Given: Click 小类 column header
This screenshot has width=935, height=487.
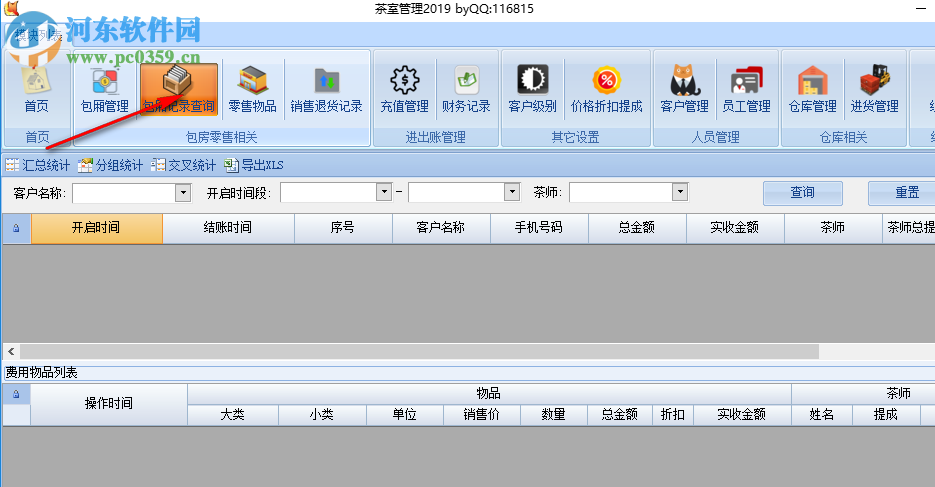Looking at the screenshot, I should point(322,415).
